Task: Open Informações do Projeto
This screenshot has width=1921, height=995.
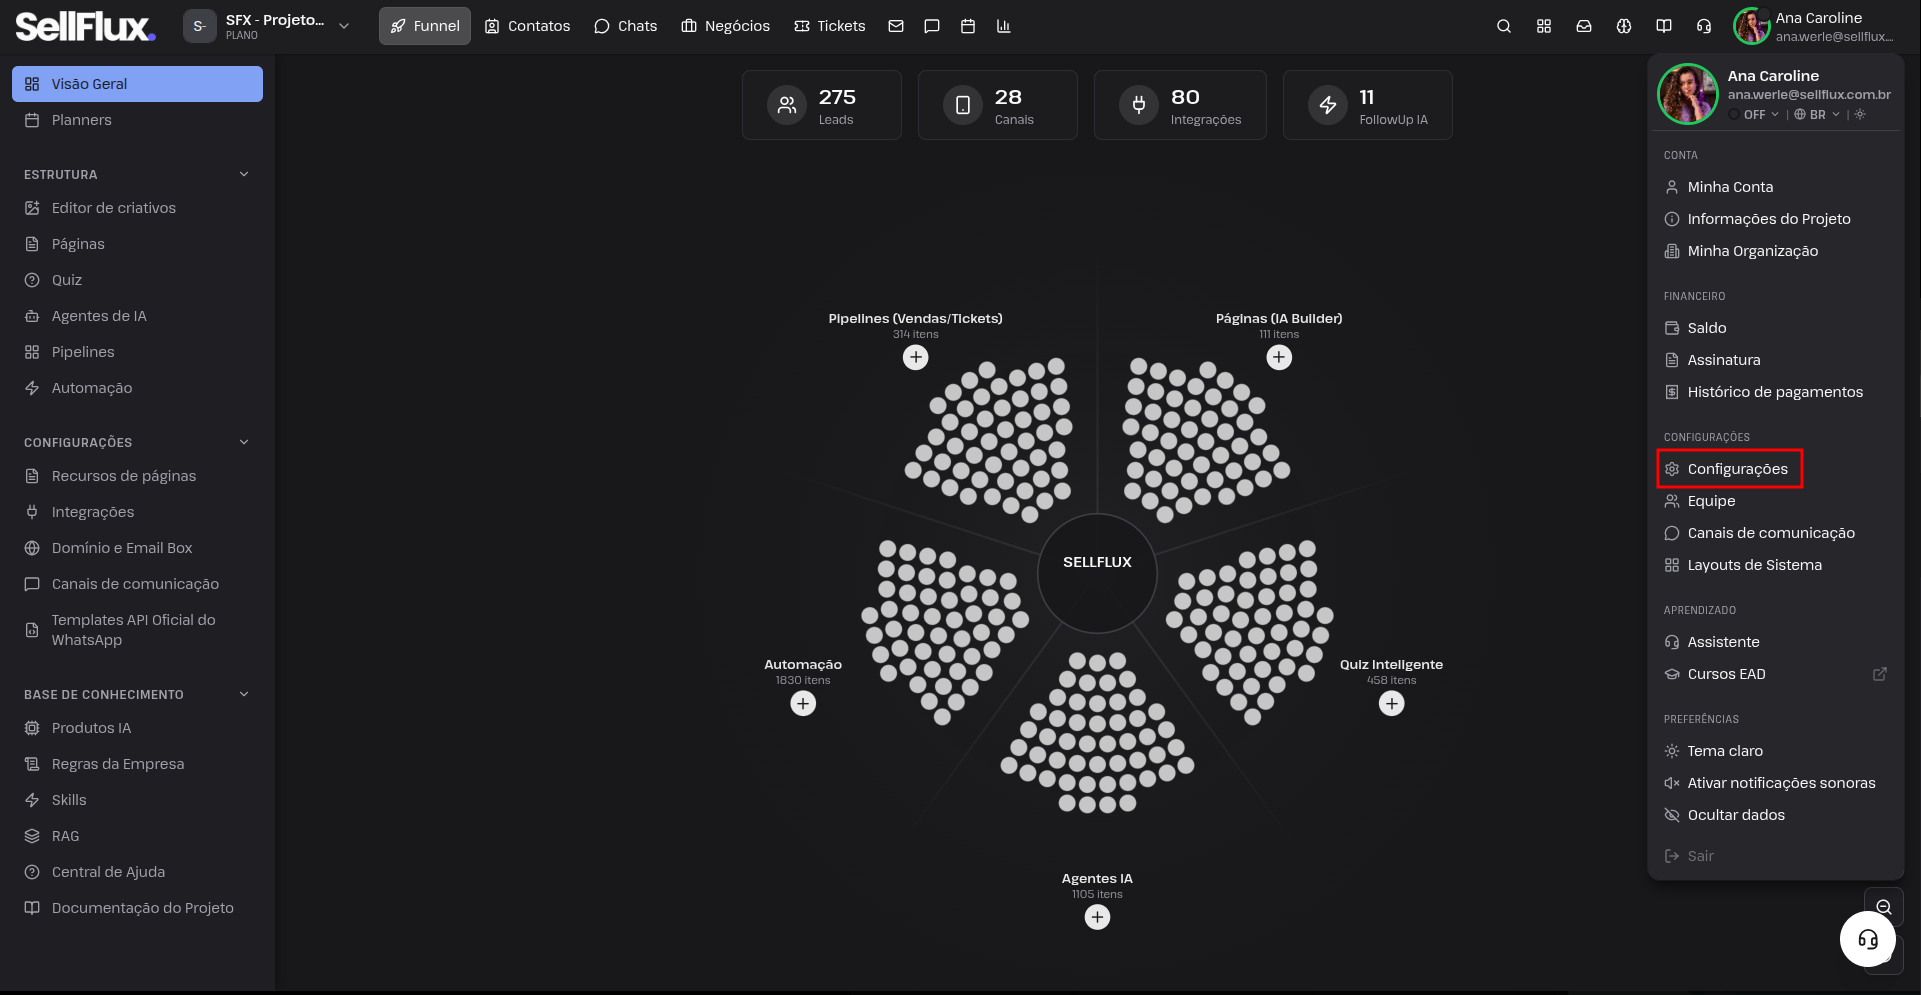Action: (1775, 219)
